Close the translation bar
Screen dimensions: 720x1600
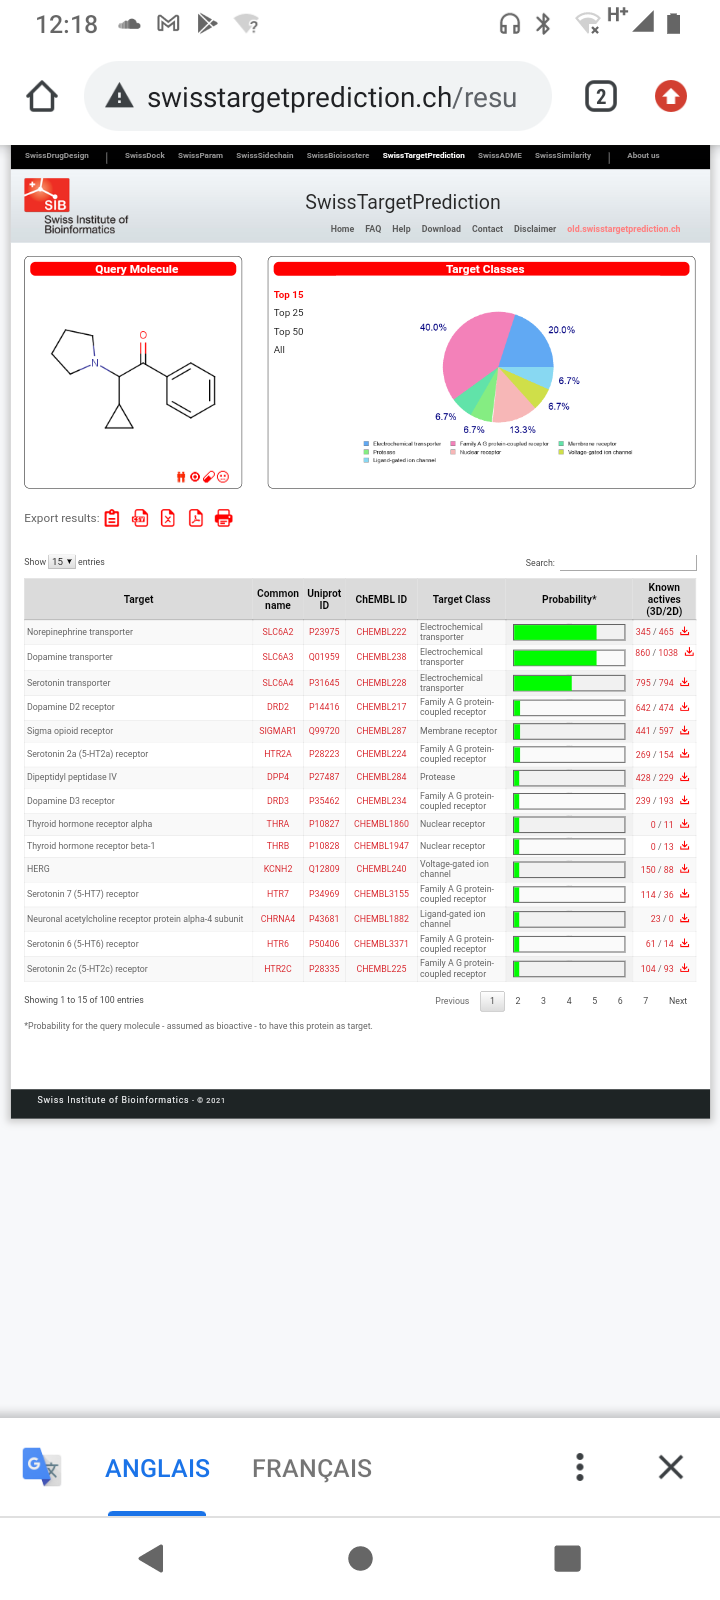click(671, 1467)
